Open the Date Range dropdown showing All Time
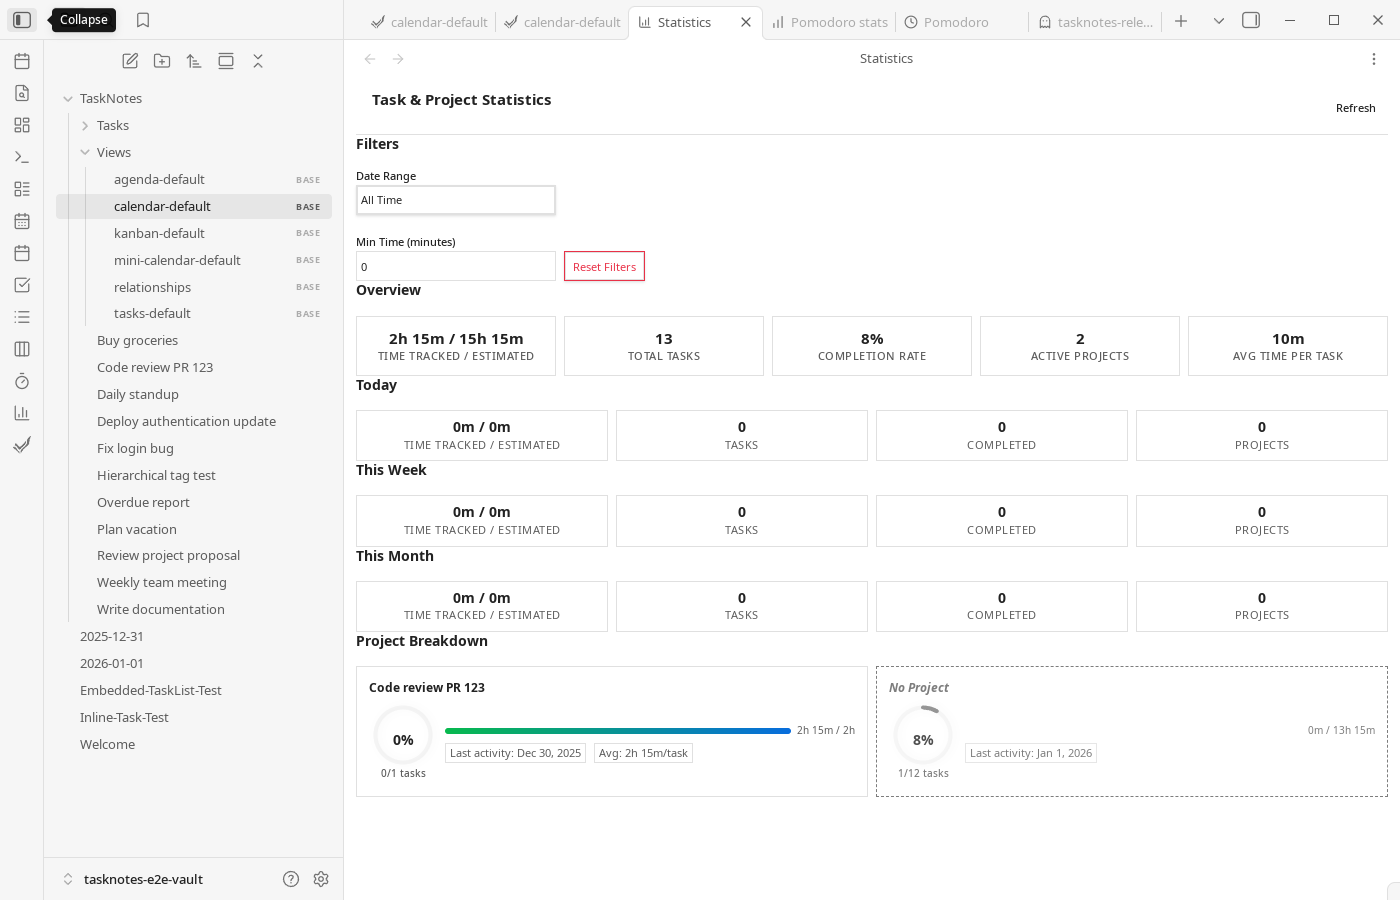This screenshot has height=900, width=1400. 455,200
